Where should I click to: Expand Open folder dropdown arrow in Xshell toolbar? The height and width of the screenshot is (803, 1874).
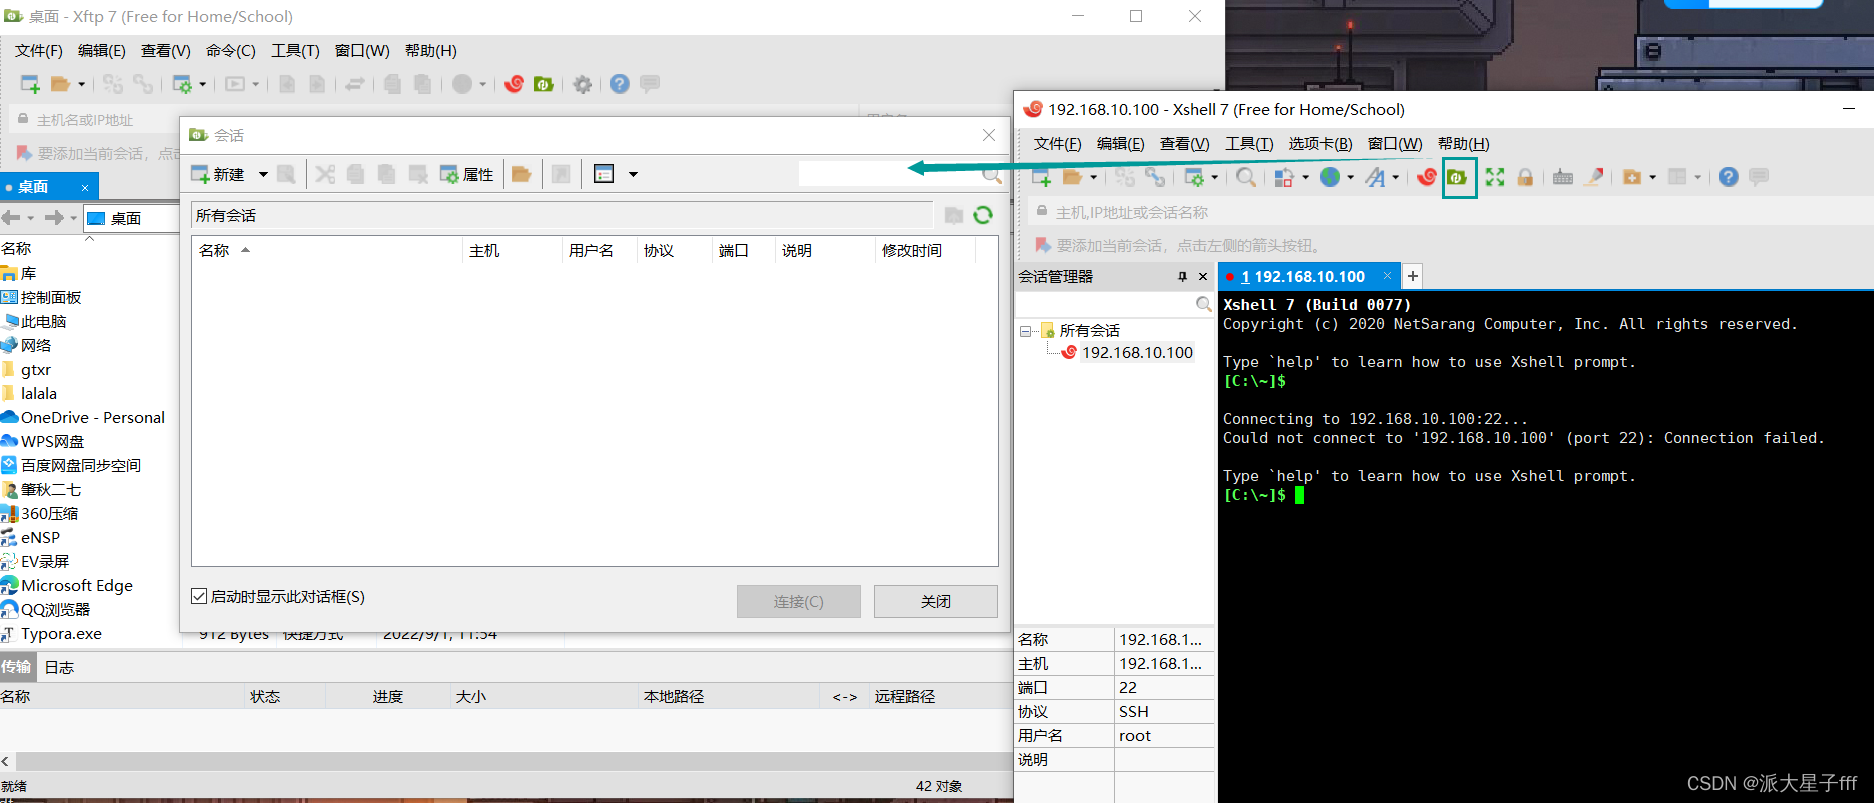click(1093, 177)
